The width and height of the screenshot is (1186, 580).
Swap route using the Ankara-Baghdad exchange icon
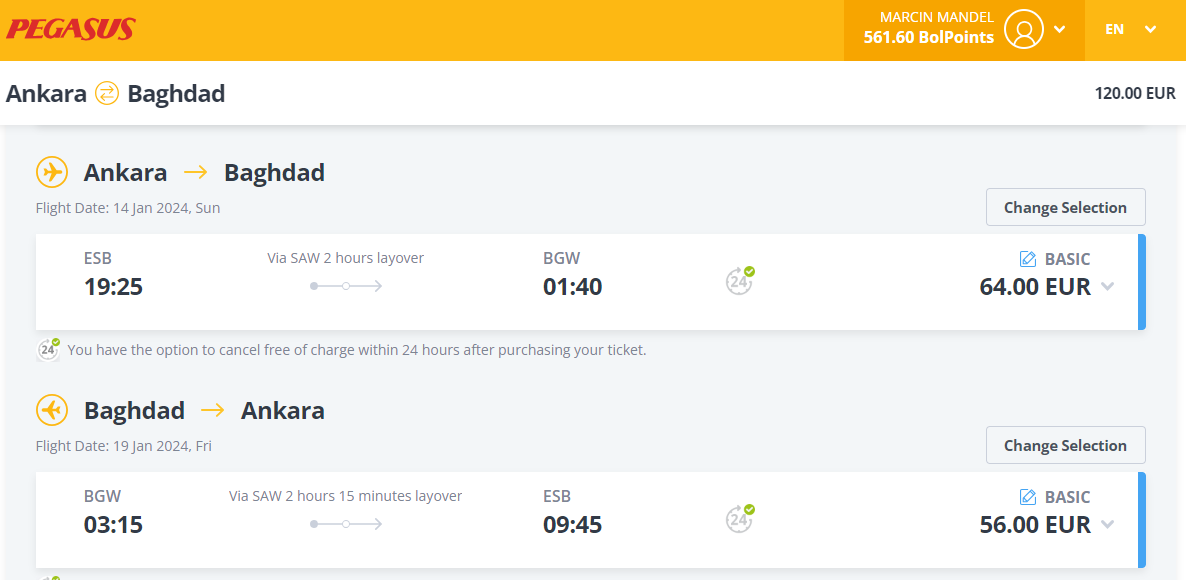(107, 94)
